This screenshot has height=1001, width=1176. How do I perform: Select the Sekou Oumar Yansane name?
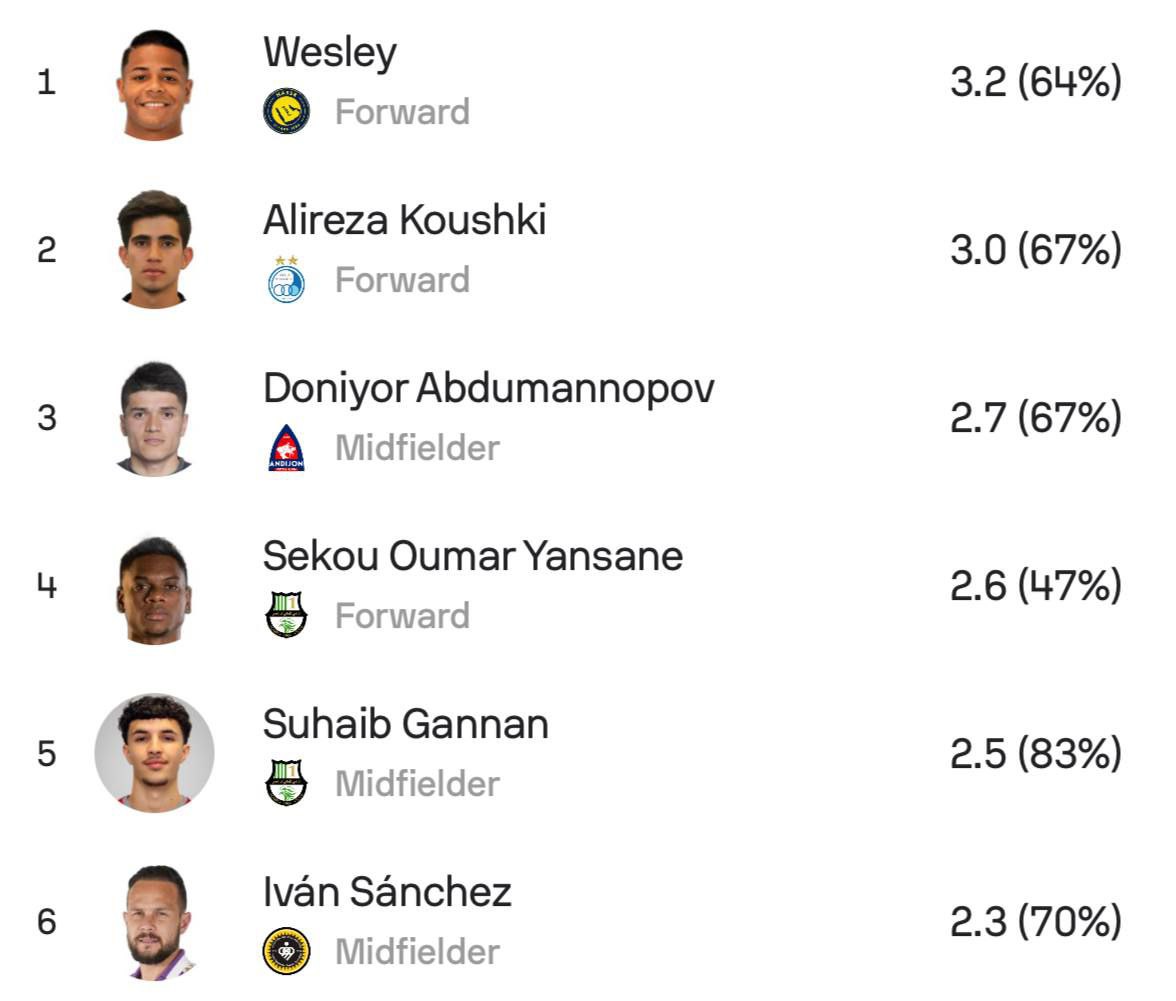(473, 556)
